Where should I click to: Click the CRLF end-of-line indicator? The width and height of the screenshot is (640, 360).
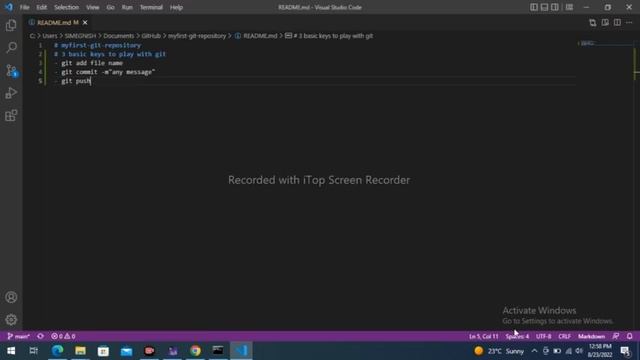point(564,336)
